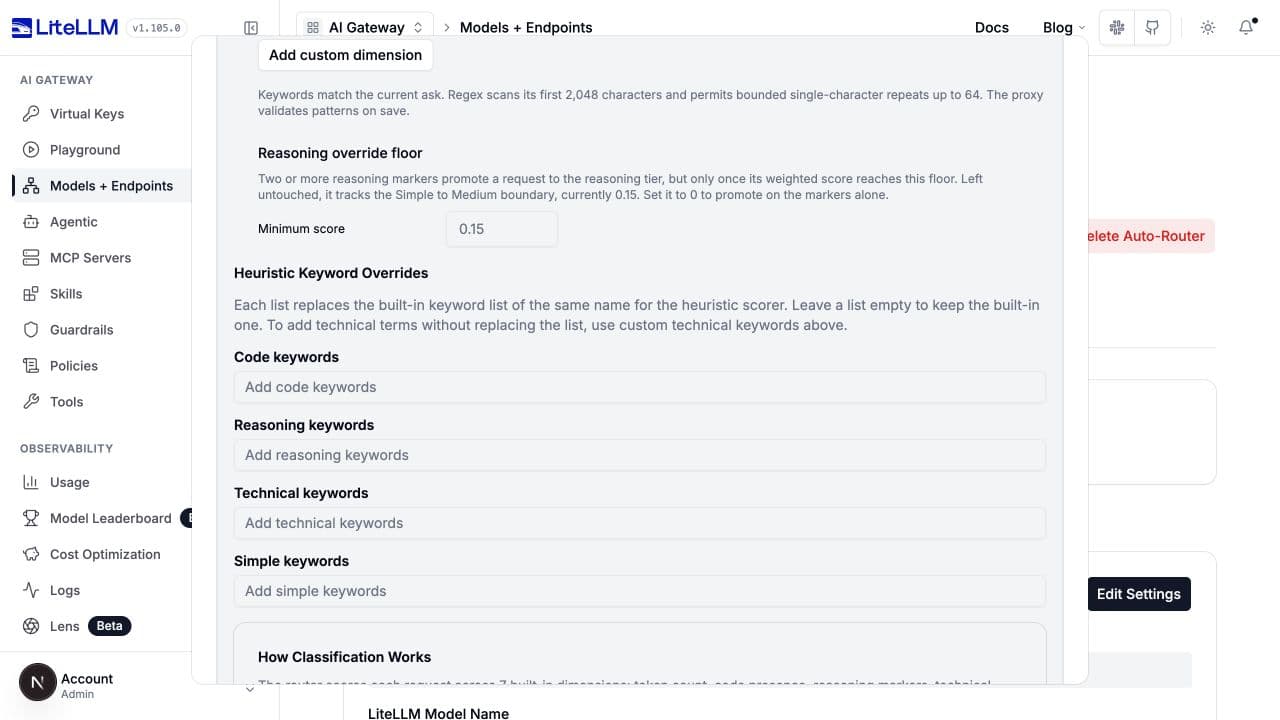1280x720 pixels.
Task: Click the Beta badge next to Lens
Action: 110,626
